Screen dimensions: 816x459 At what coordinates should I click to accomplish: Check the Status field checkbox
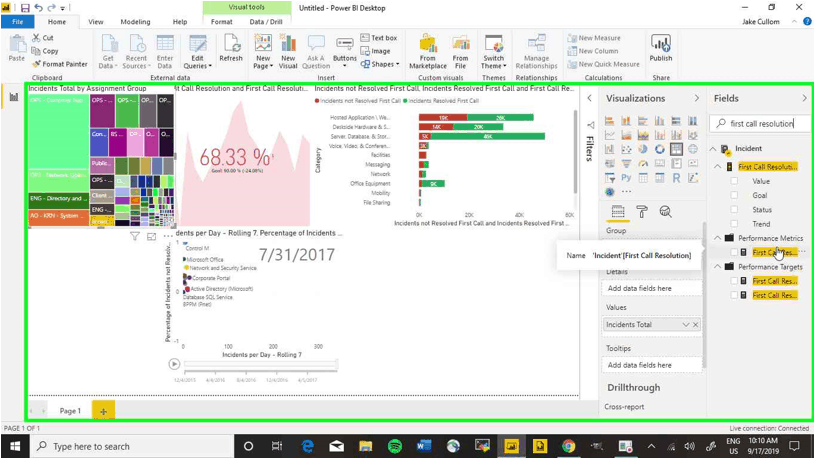[x=734, y=210]
